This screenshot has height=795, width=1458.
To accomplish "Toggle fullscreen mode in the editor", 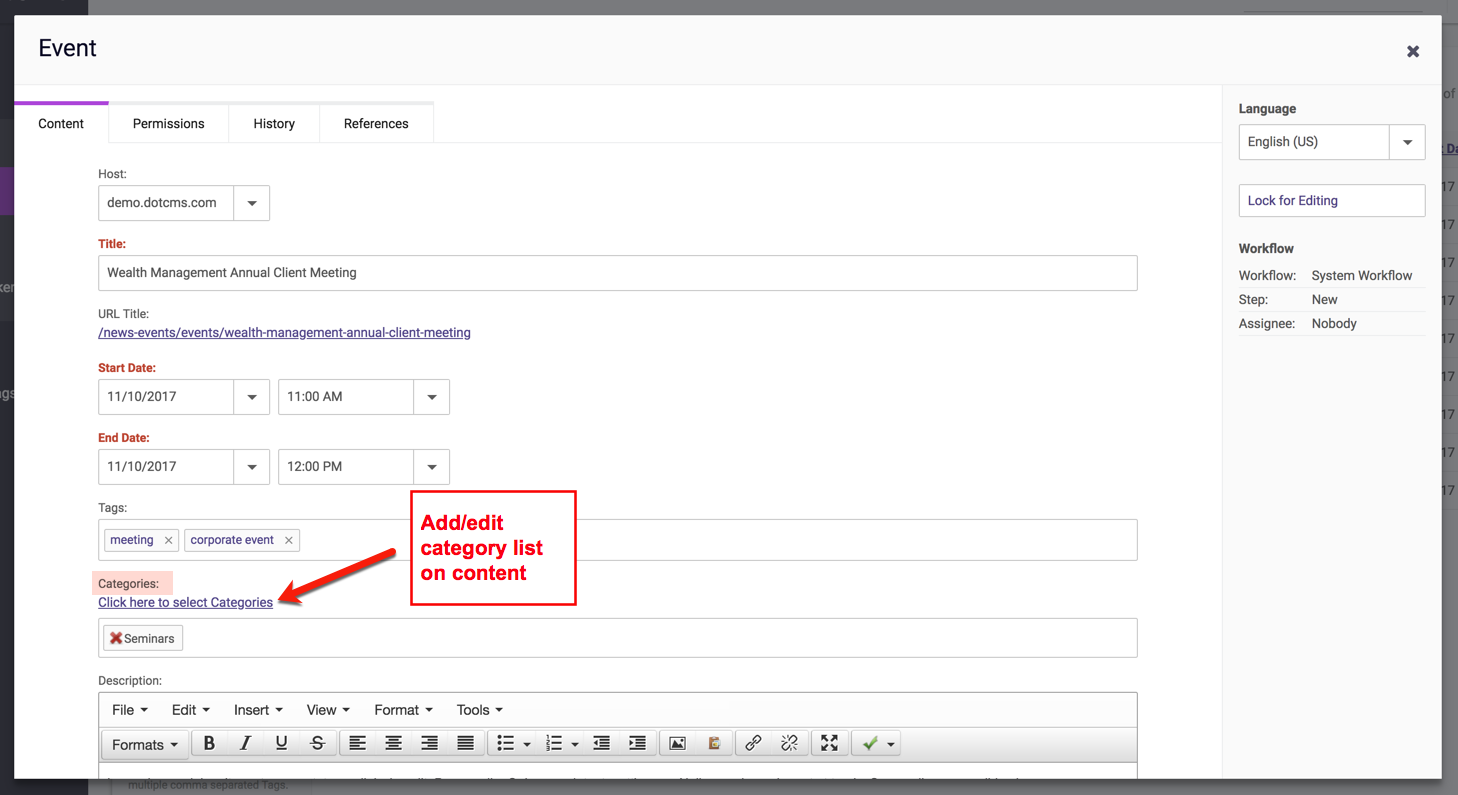I will coord(829,743).
